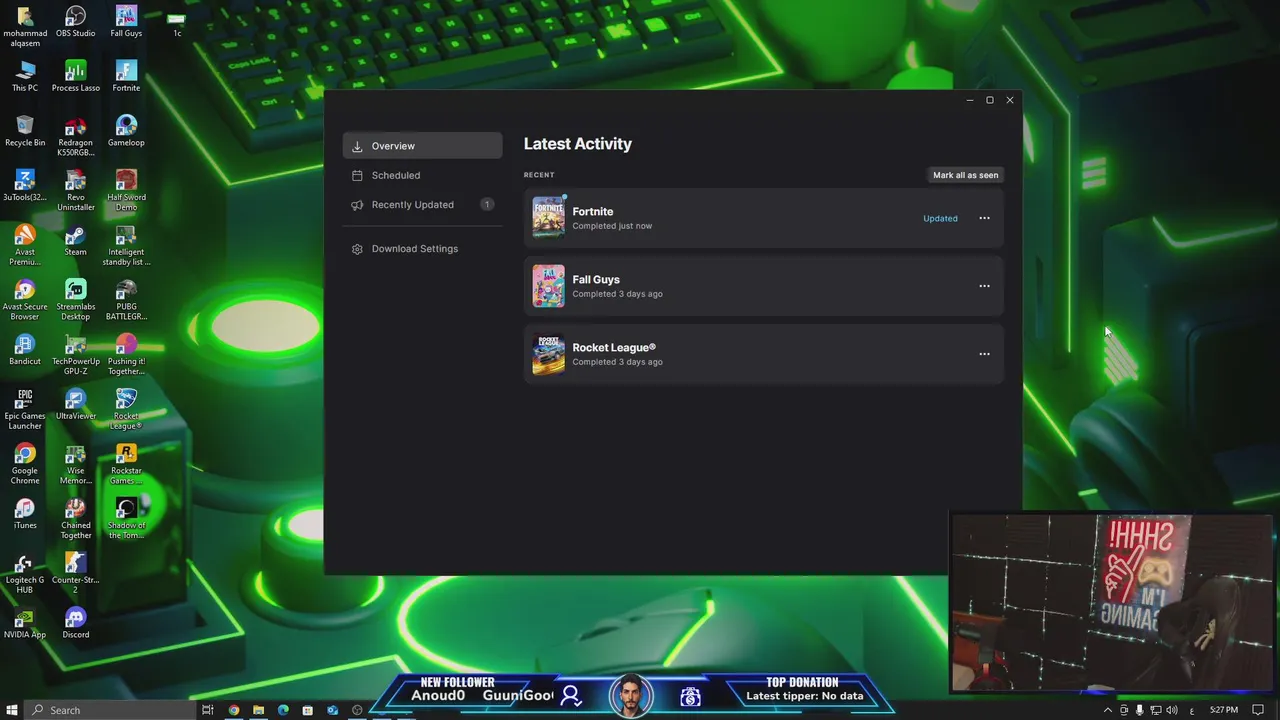Click the Recently Updated count badge
1280x720 pixels.
487,205
